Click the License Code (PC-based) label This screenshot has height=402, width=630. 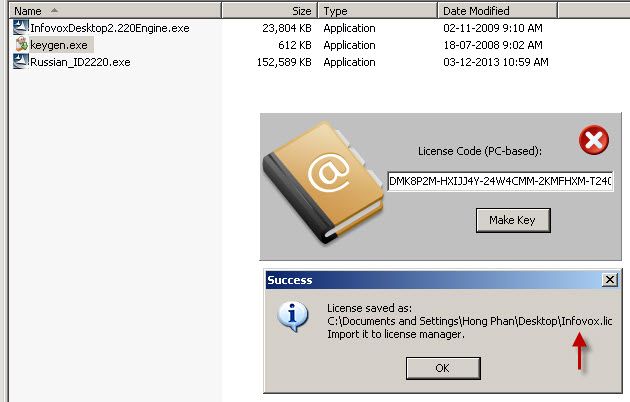click(x=480, y=151)
